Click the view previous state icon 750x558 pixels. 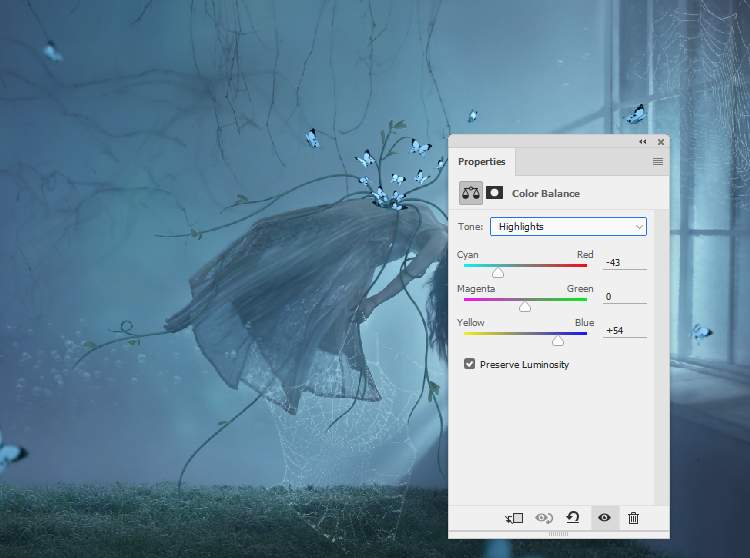click(x=544, y=518)
